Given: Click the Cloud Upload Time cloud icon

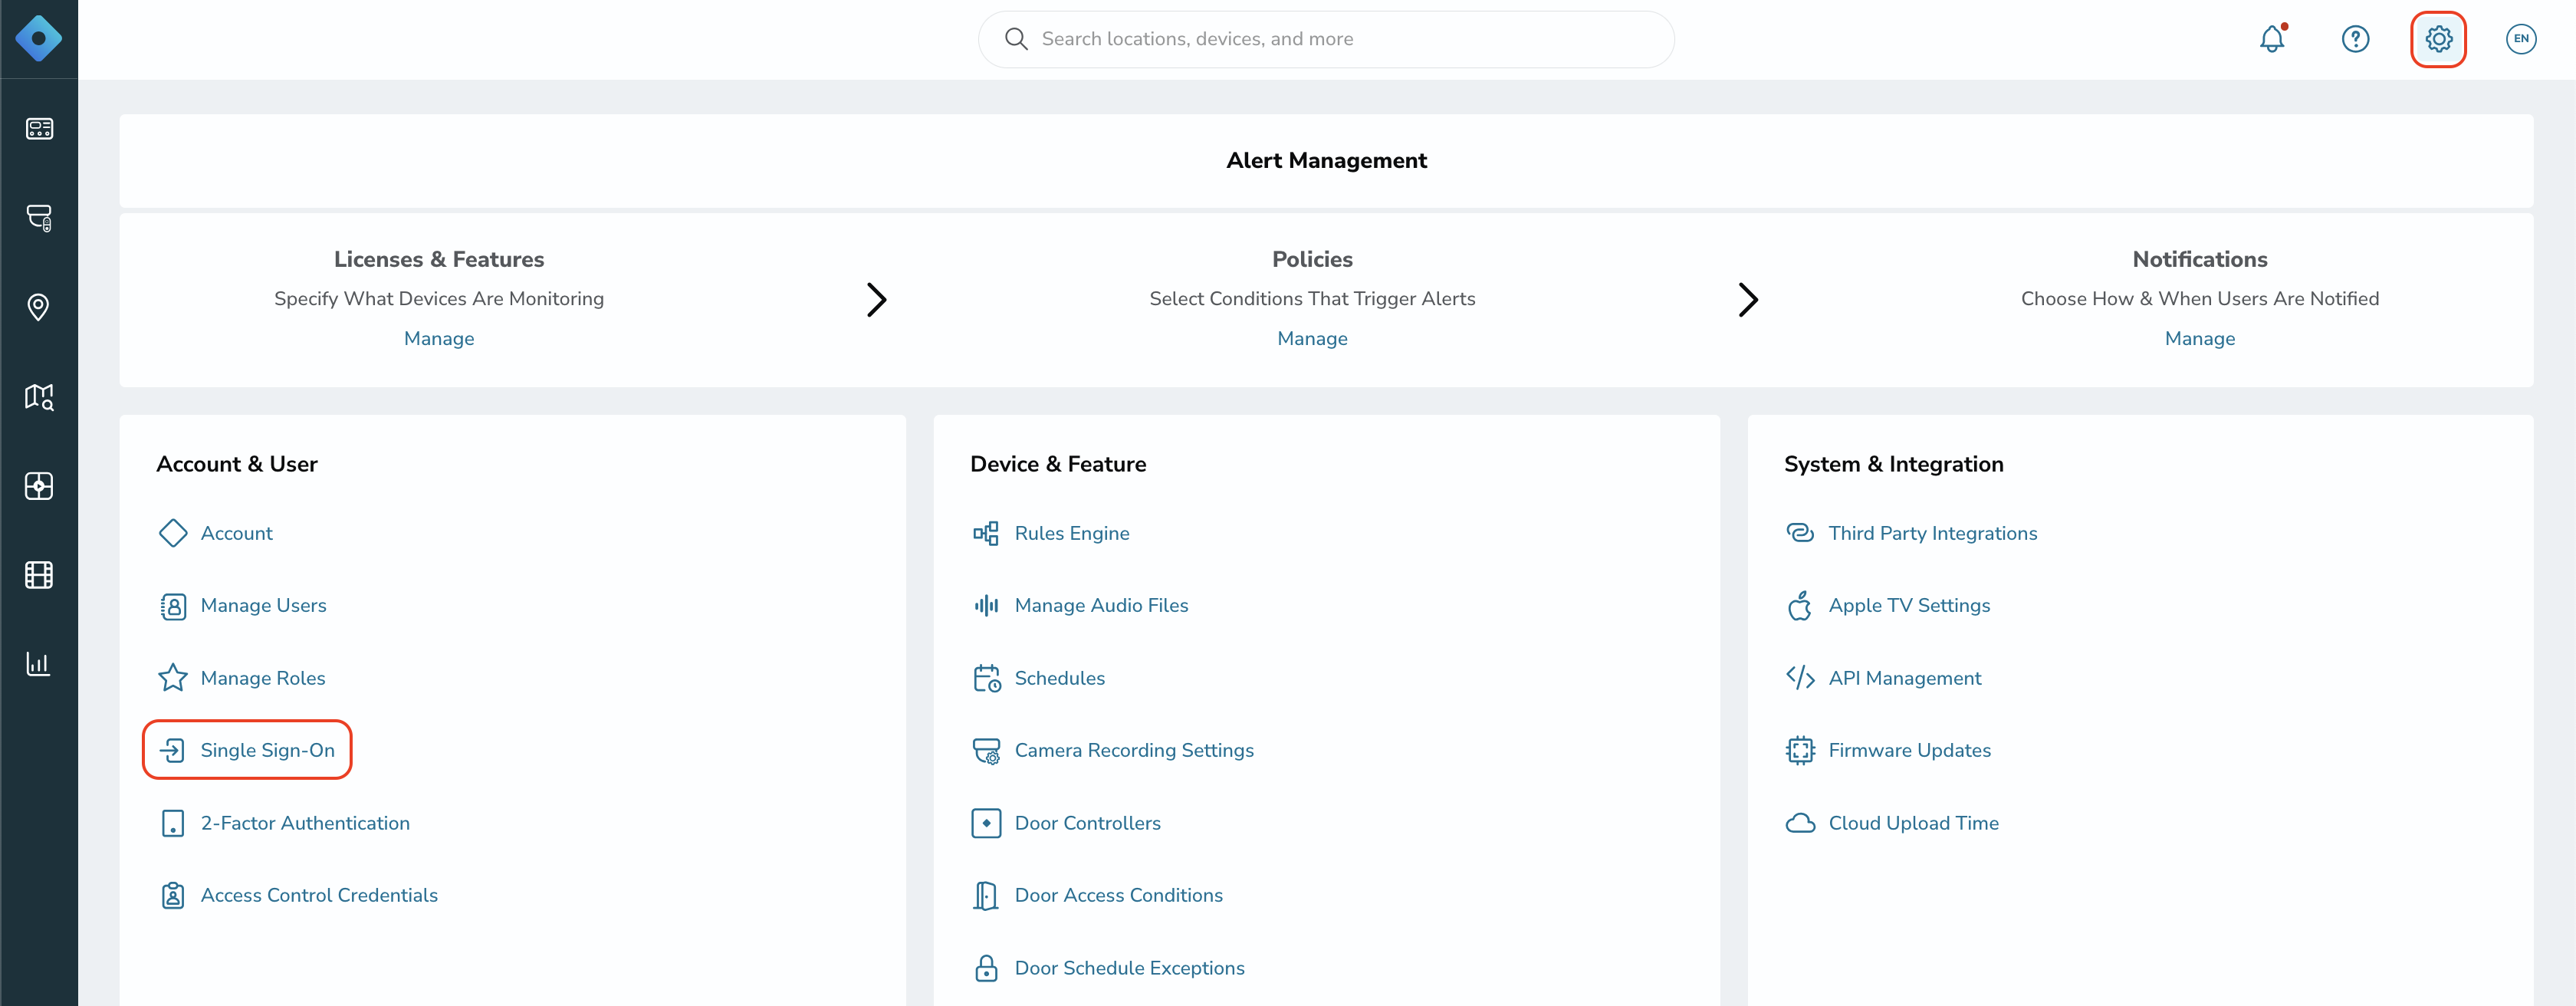Looking at the screenshot, I should [1800, 823].
